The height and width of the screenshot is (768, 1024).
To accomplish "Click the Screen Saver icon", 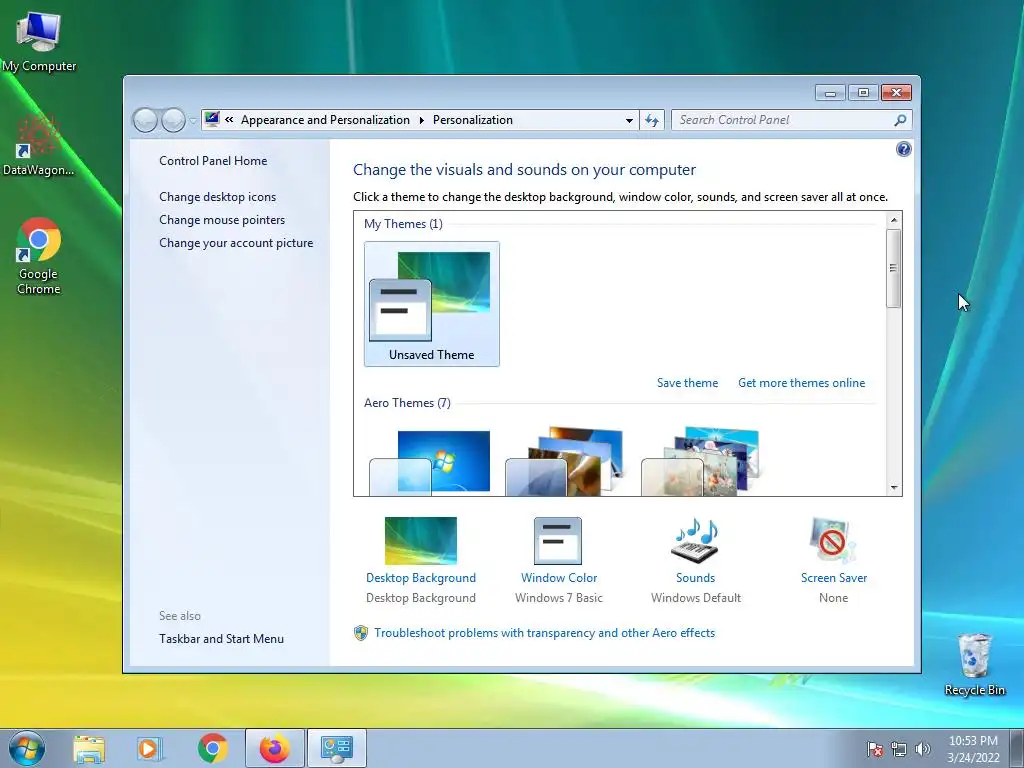I will [x=833, y=541].
